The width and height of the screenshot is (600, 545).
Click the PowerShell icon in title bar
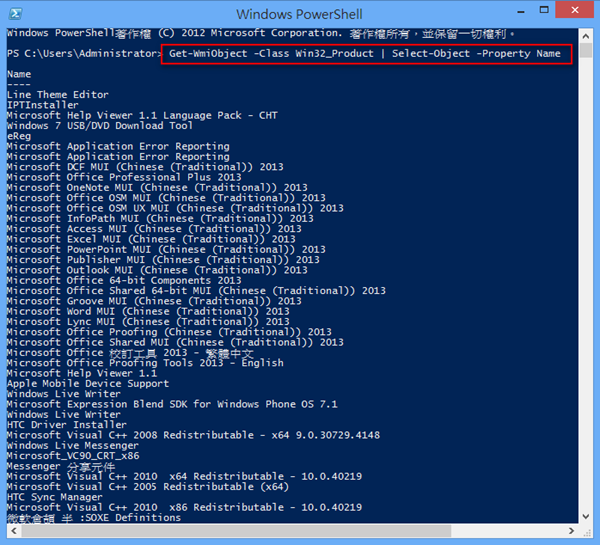click(x=15, y=14)
